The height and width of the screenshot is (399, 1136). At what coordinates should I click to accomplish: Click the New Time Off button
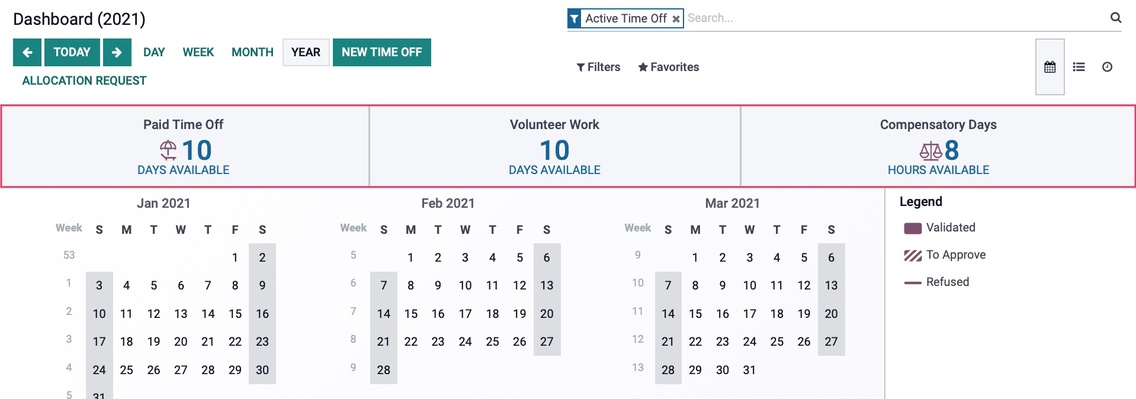[382, 52]
